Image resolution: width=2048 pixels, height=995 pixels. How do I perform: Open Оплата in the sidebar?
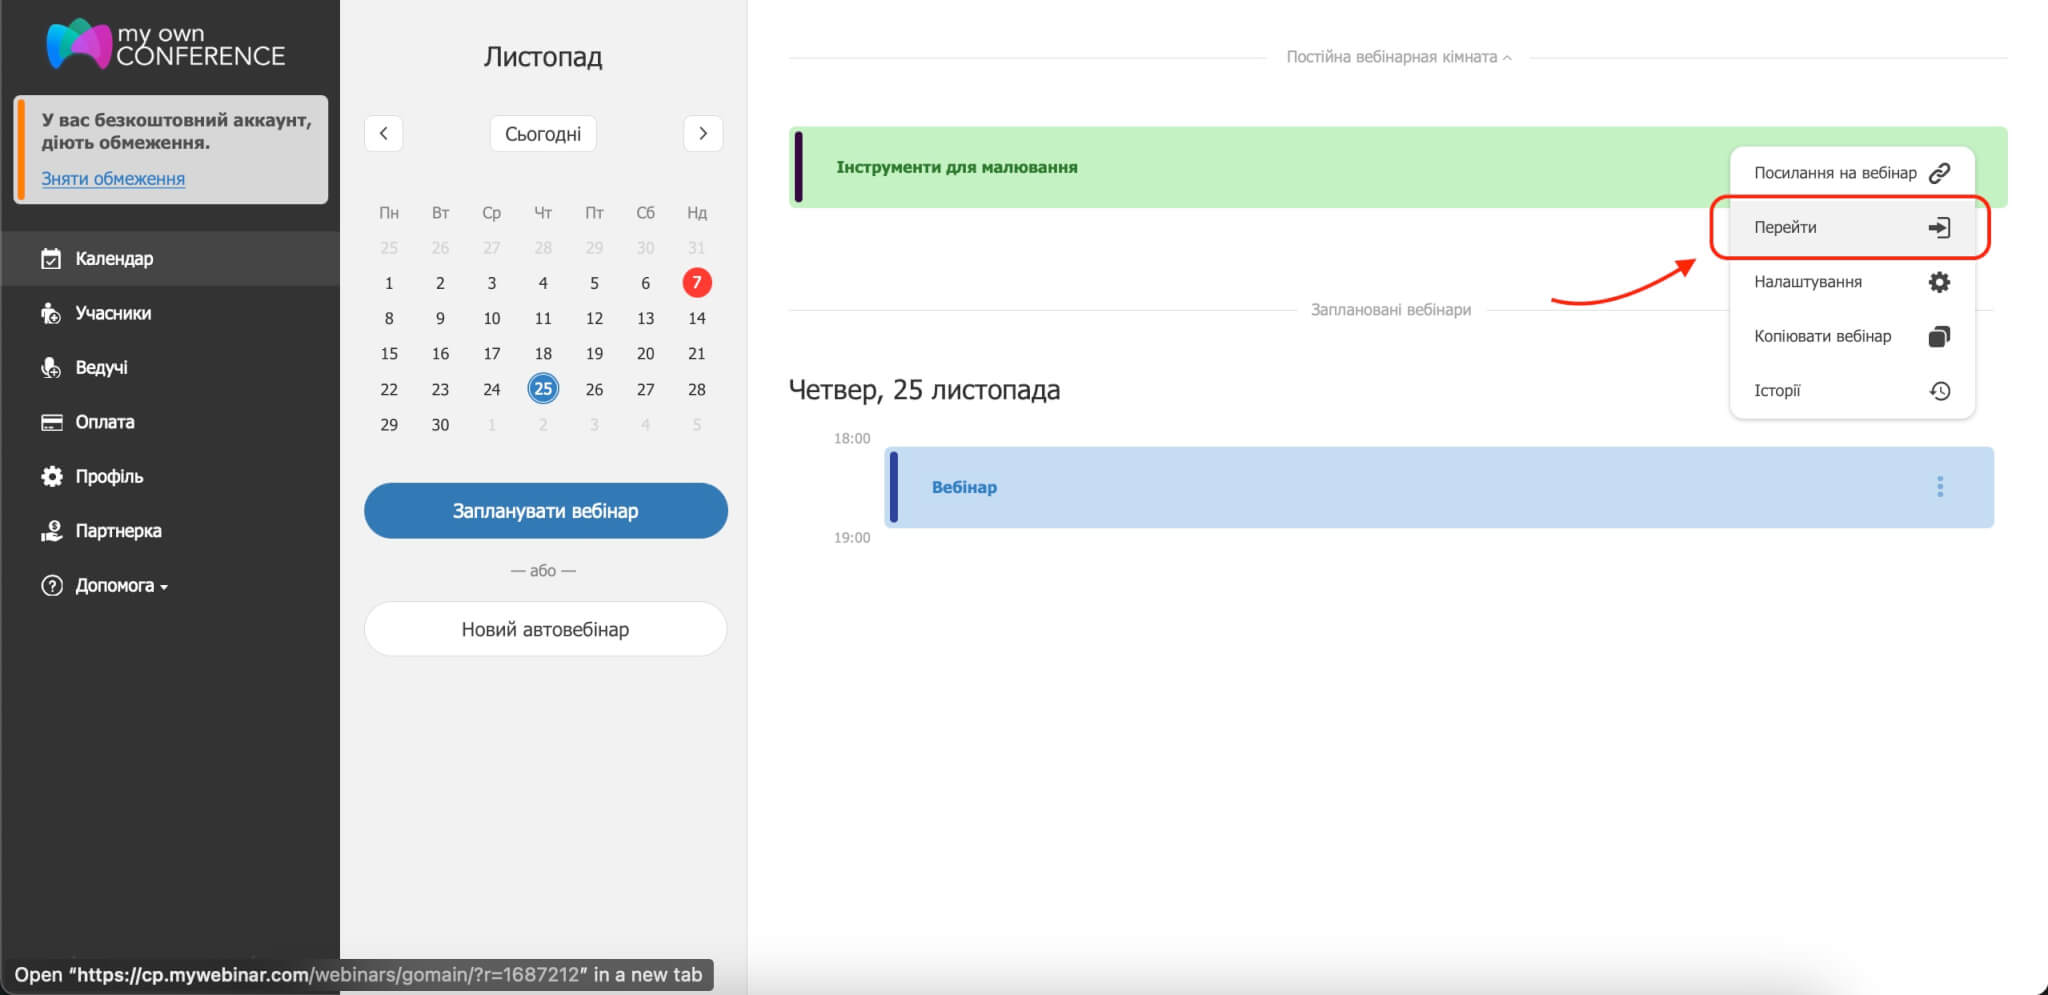coord(105,422)
